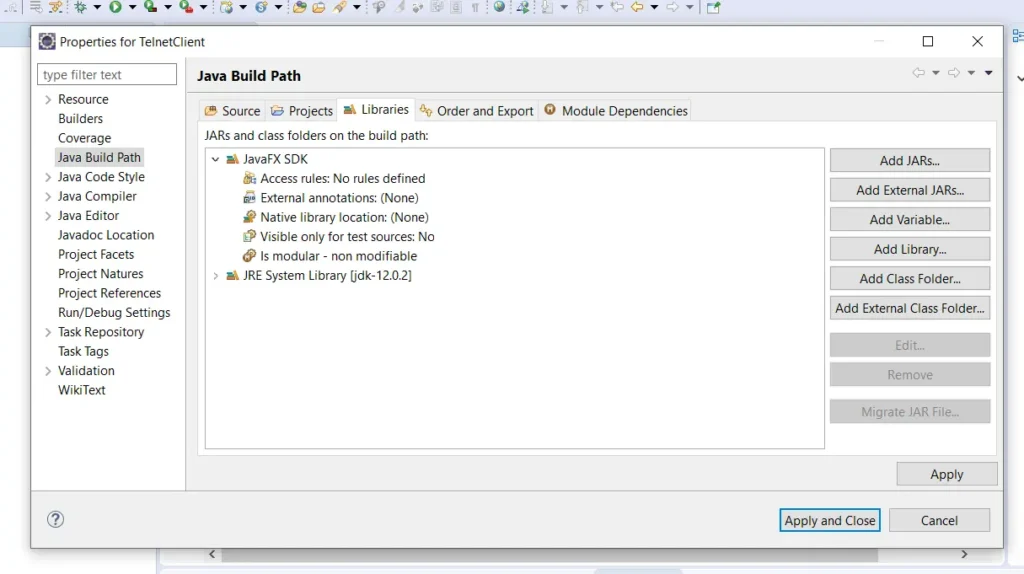
Task: Click the Apply and Close button
Action: [830, 520]
